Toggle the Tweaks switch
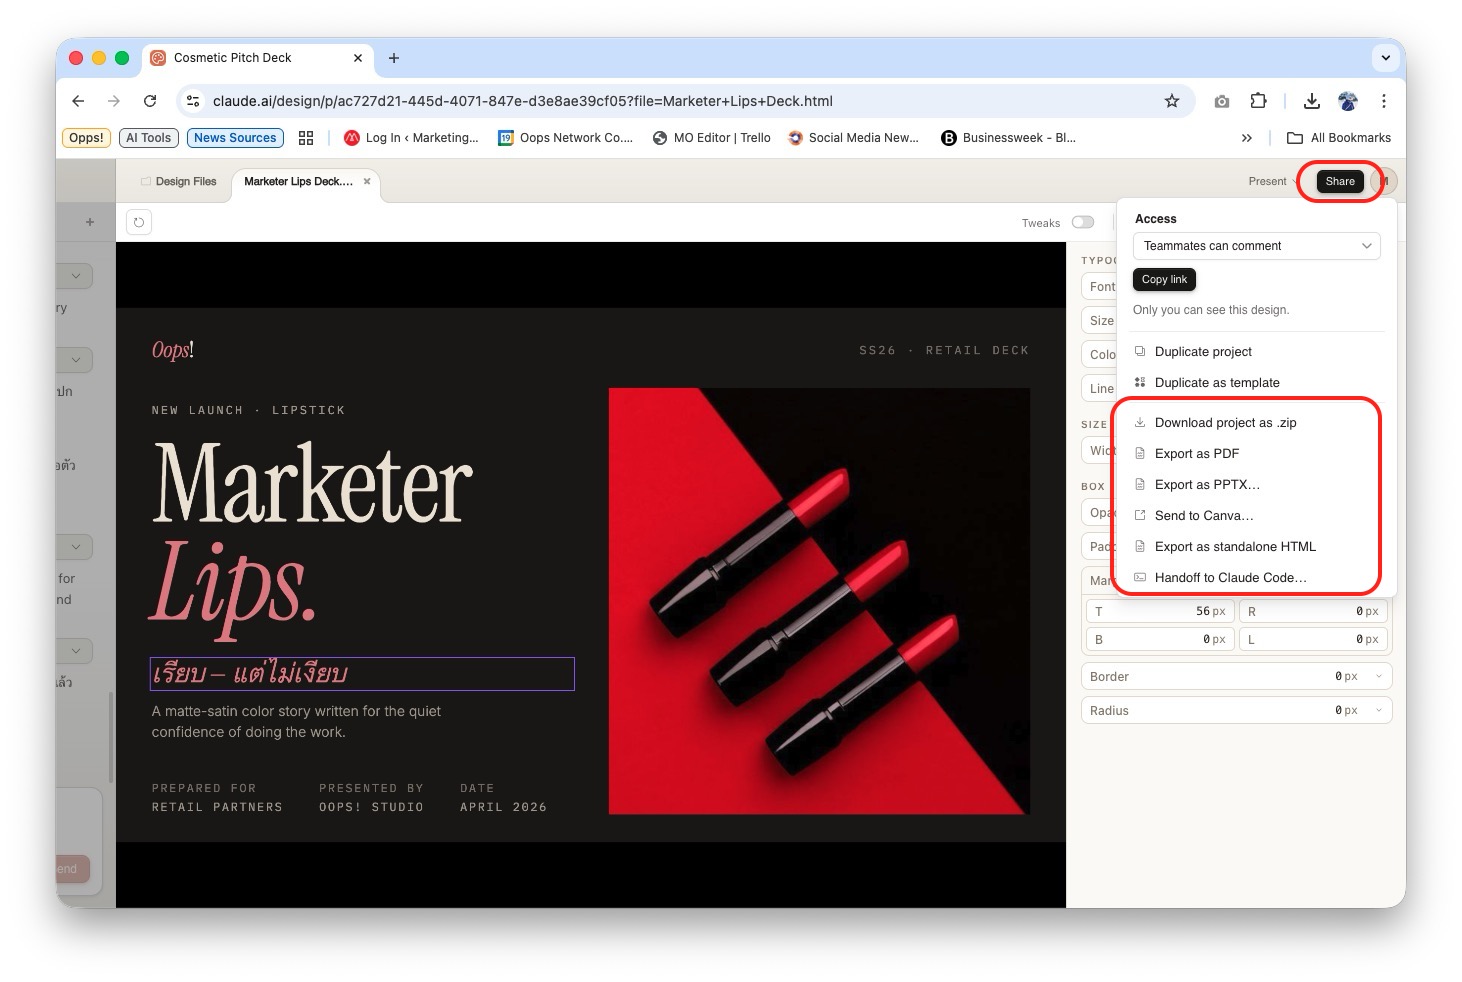The width and height of the screenshot is (1462, 982). click(1082, 222)
